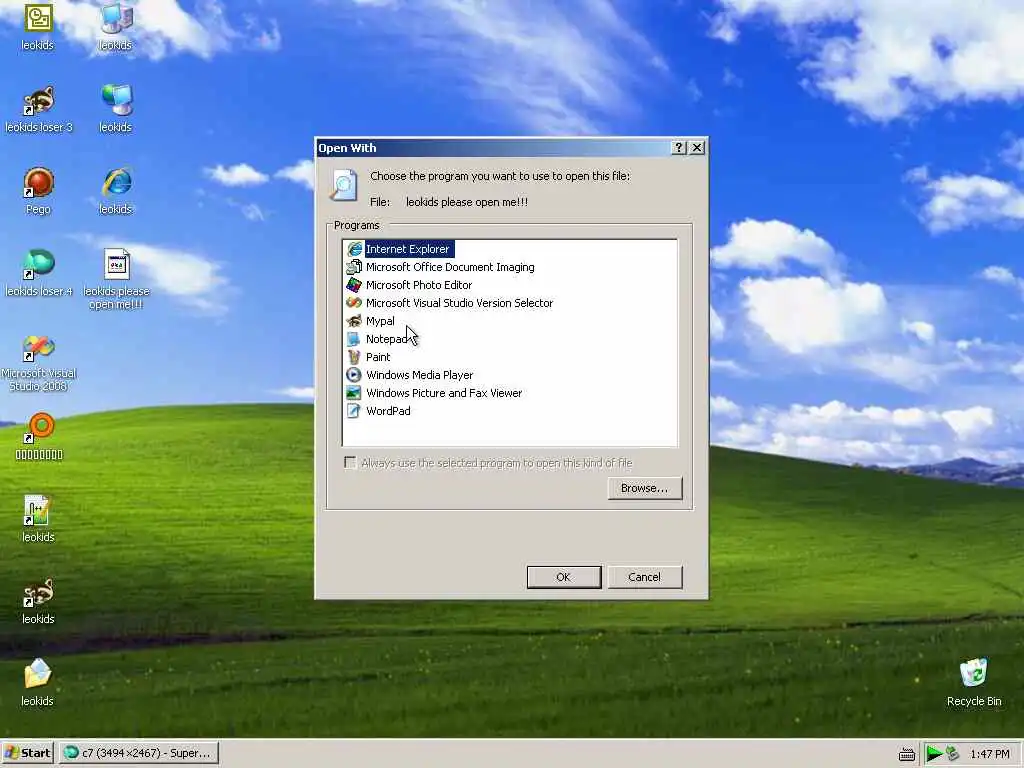Confirm with the OK button

(x=564, y=577)
